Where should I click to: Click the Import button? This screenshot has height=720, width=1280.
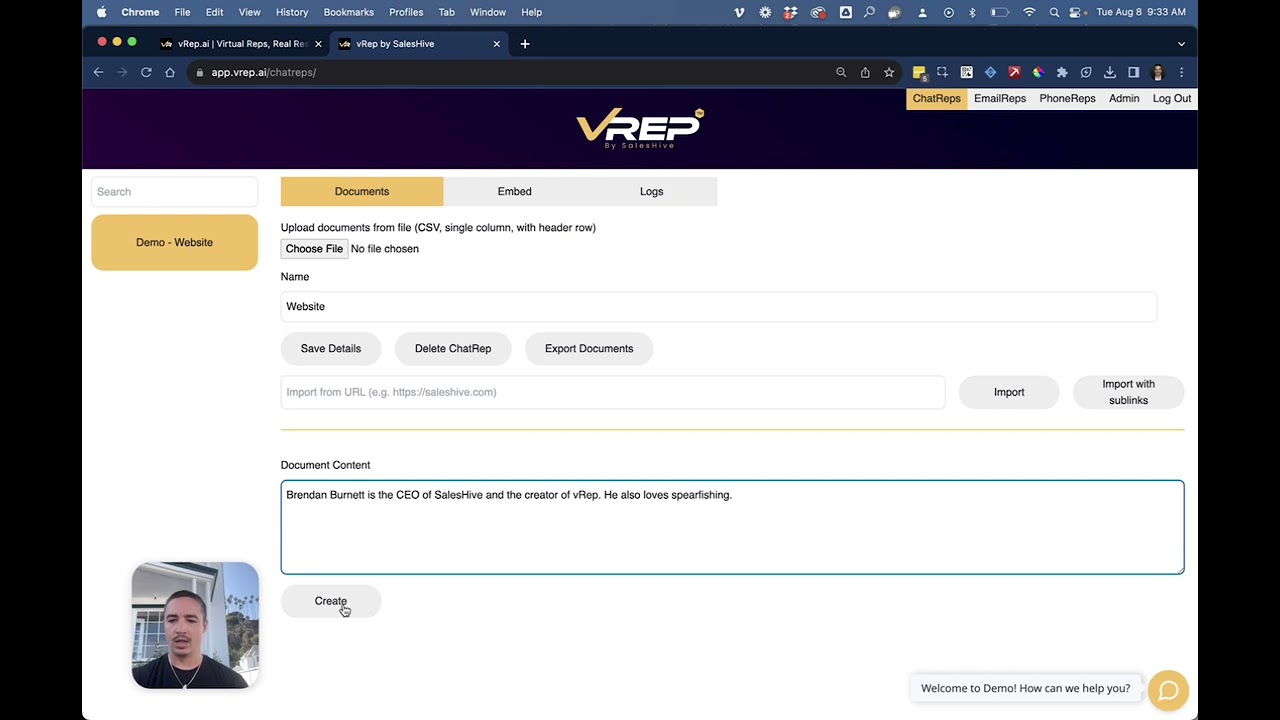click(x=1009, y=392)
